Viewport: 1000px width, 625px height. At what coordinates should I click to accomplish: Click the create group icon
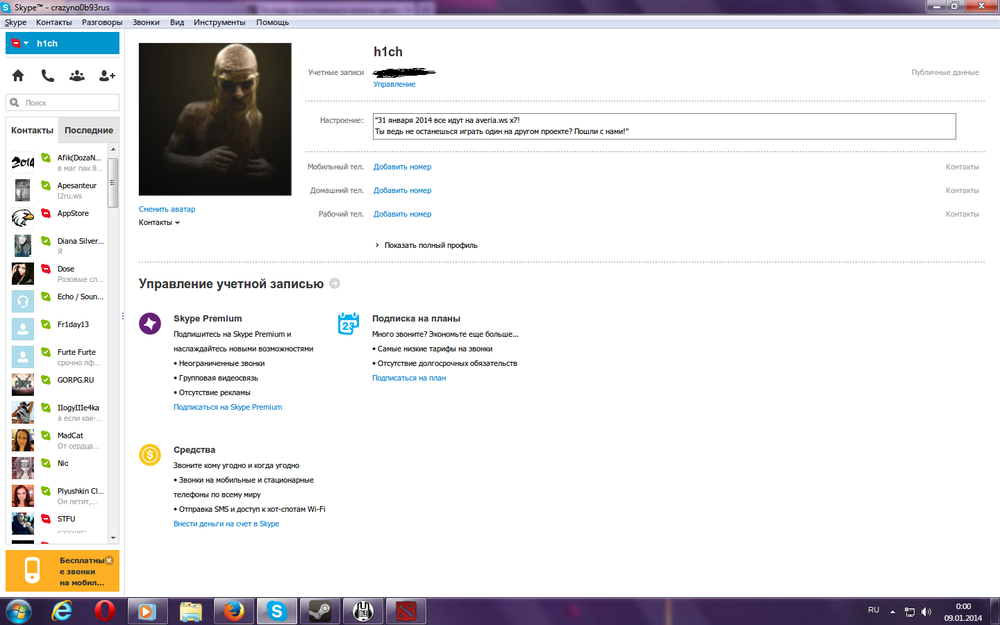[x=77, y=75]
